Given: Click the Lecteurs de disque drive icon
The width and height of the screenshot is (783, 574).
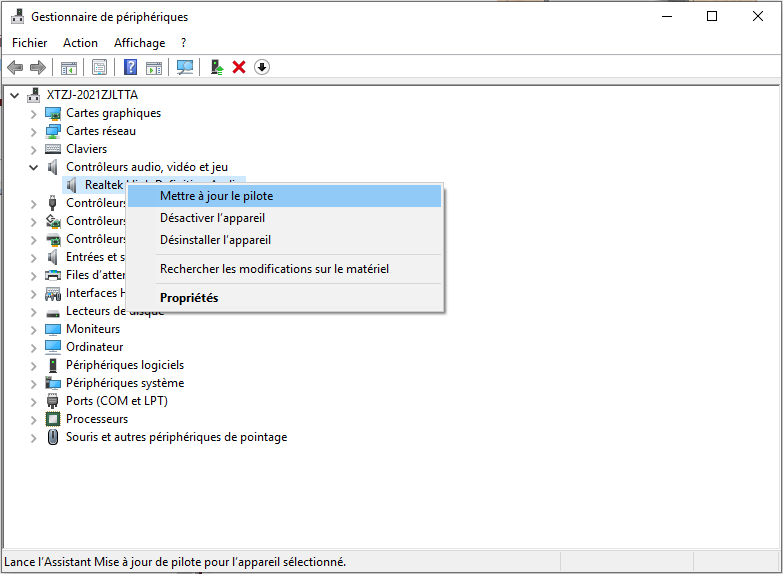Looking at the screenshot, I should click(53, 313).
